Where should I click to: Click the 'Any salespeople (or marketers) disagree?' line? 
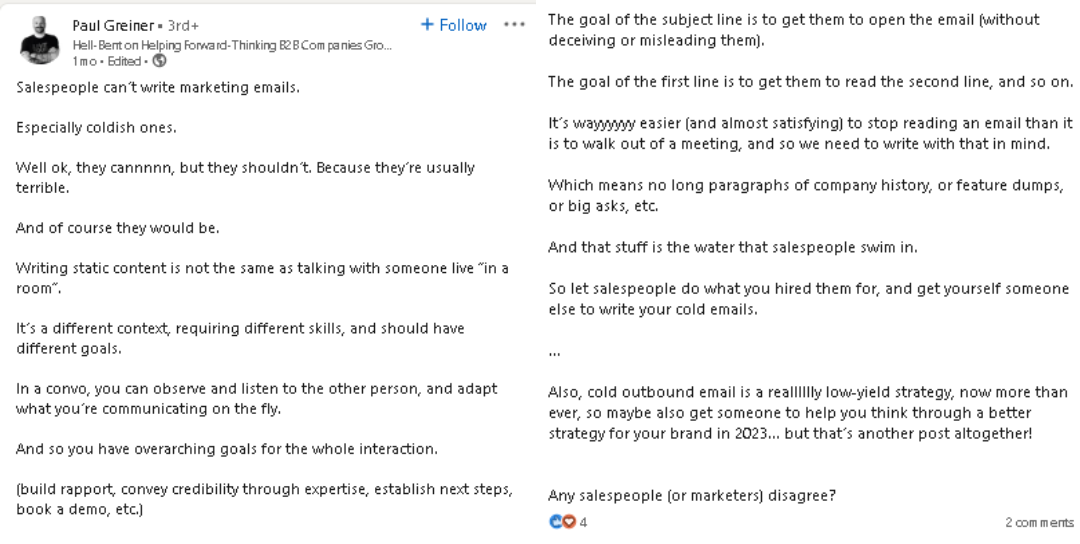(692, 495)
